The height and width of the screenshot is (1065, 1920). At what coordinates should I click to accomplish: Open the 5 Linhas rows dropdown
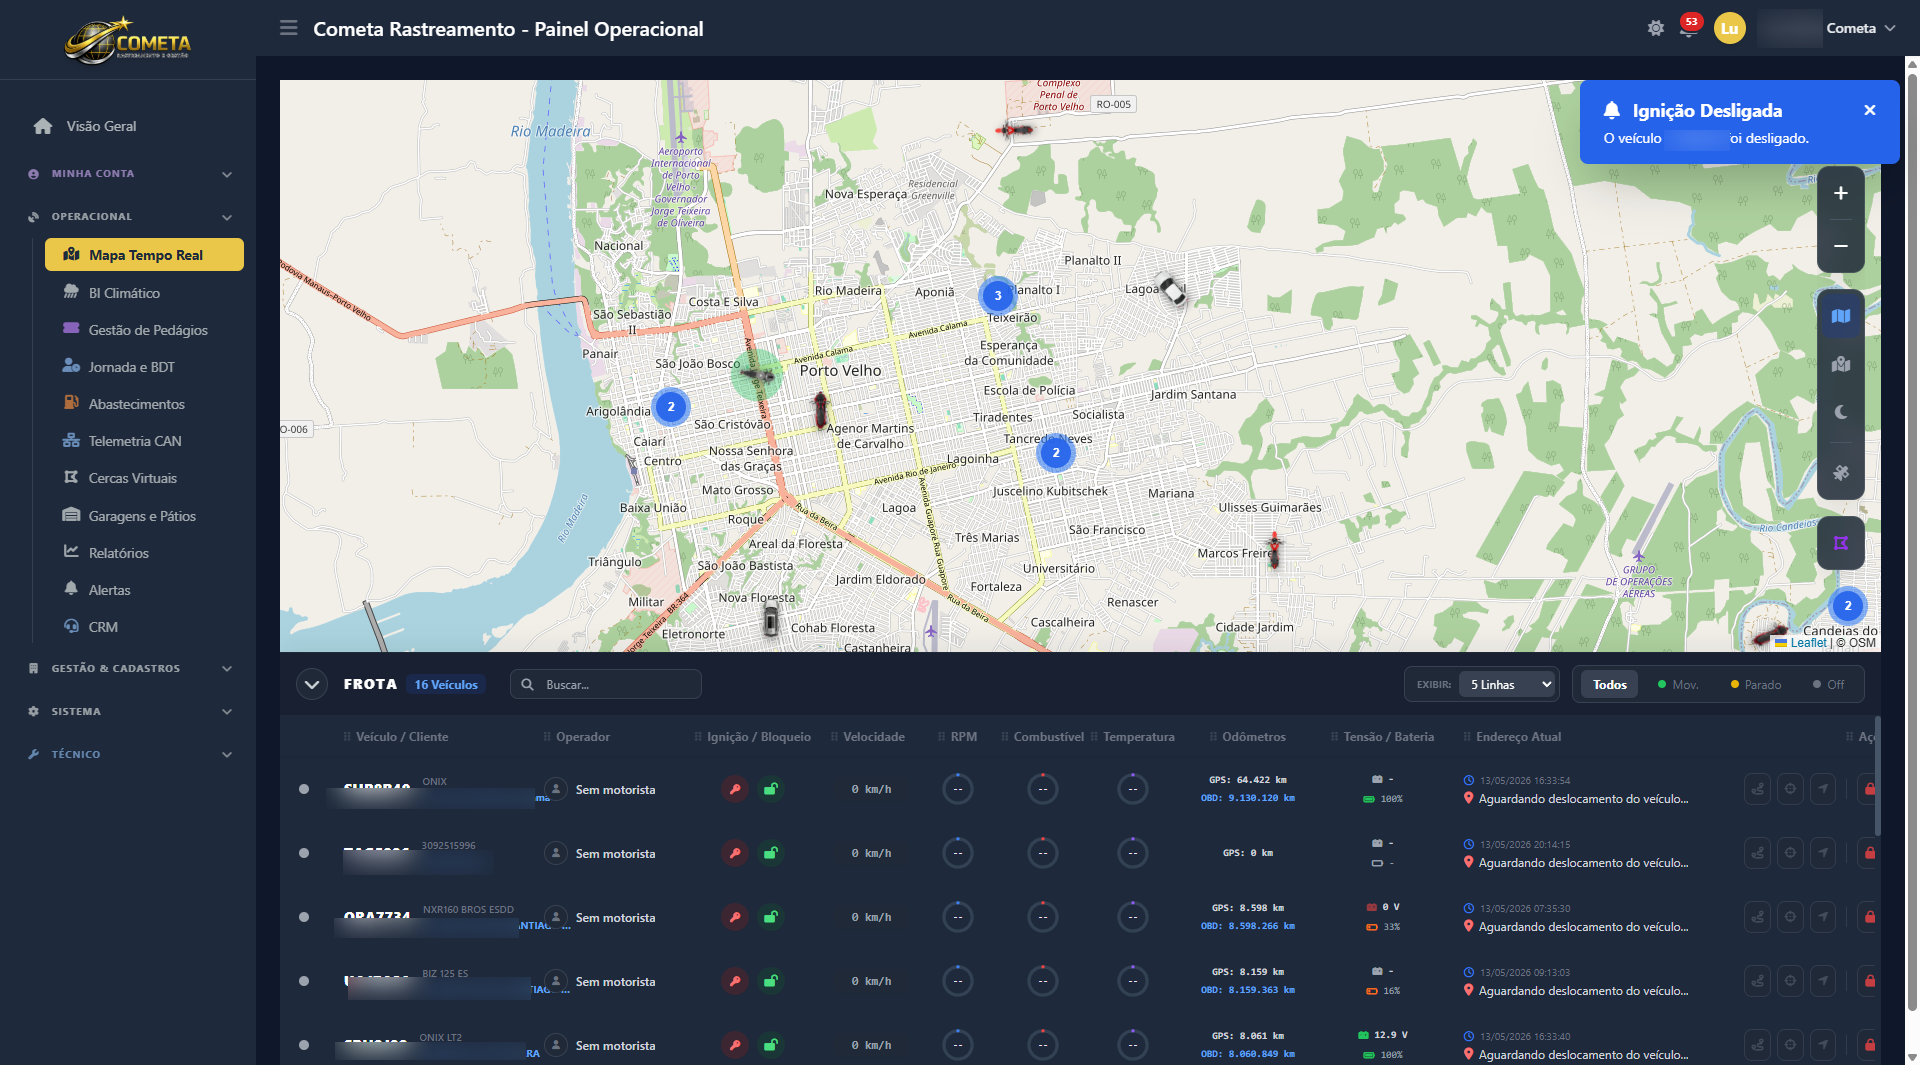[x=1508, y=685]
